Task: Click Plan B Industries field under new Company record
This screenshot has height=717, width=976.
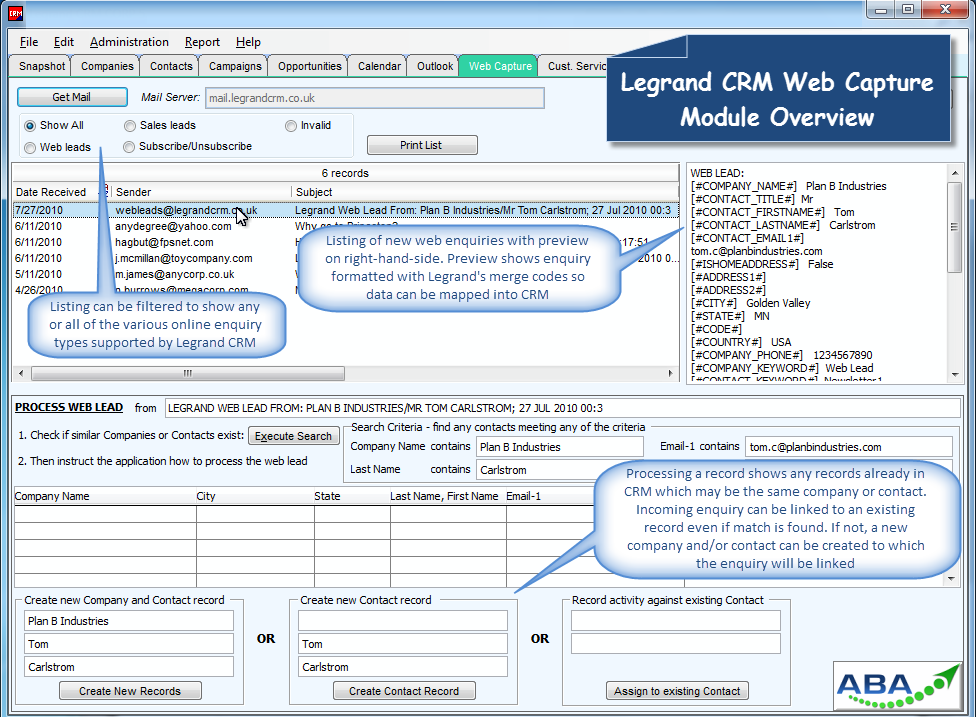Action: click(129, 621)
